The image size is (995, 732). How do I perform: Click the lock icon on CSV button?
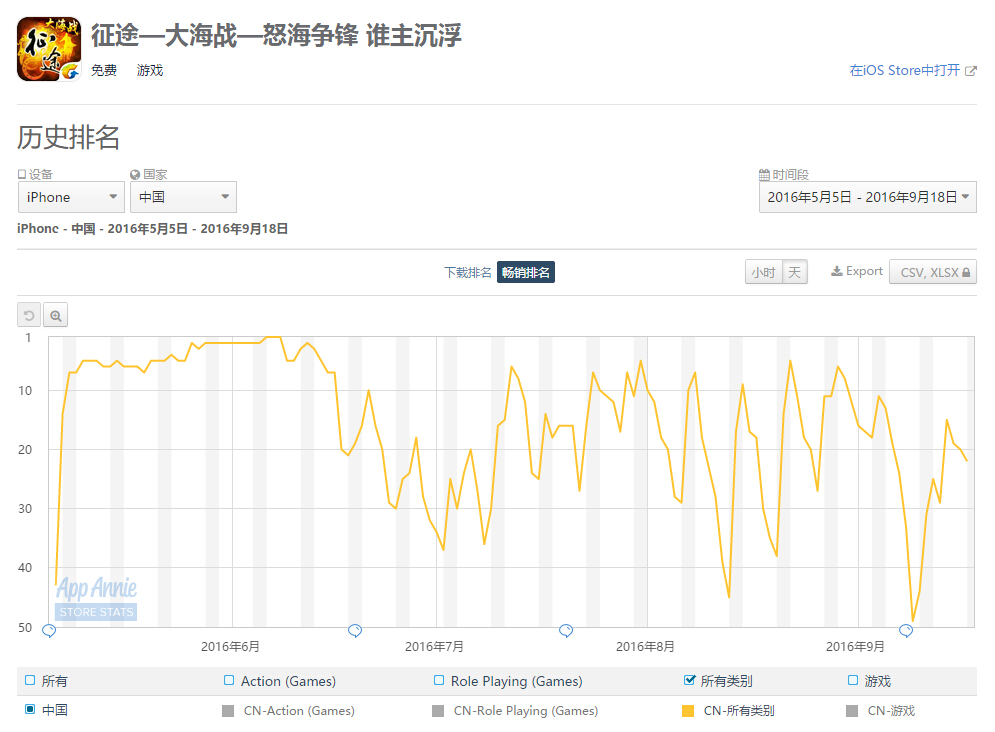[966, 273]
